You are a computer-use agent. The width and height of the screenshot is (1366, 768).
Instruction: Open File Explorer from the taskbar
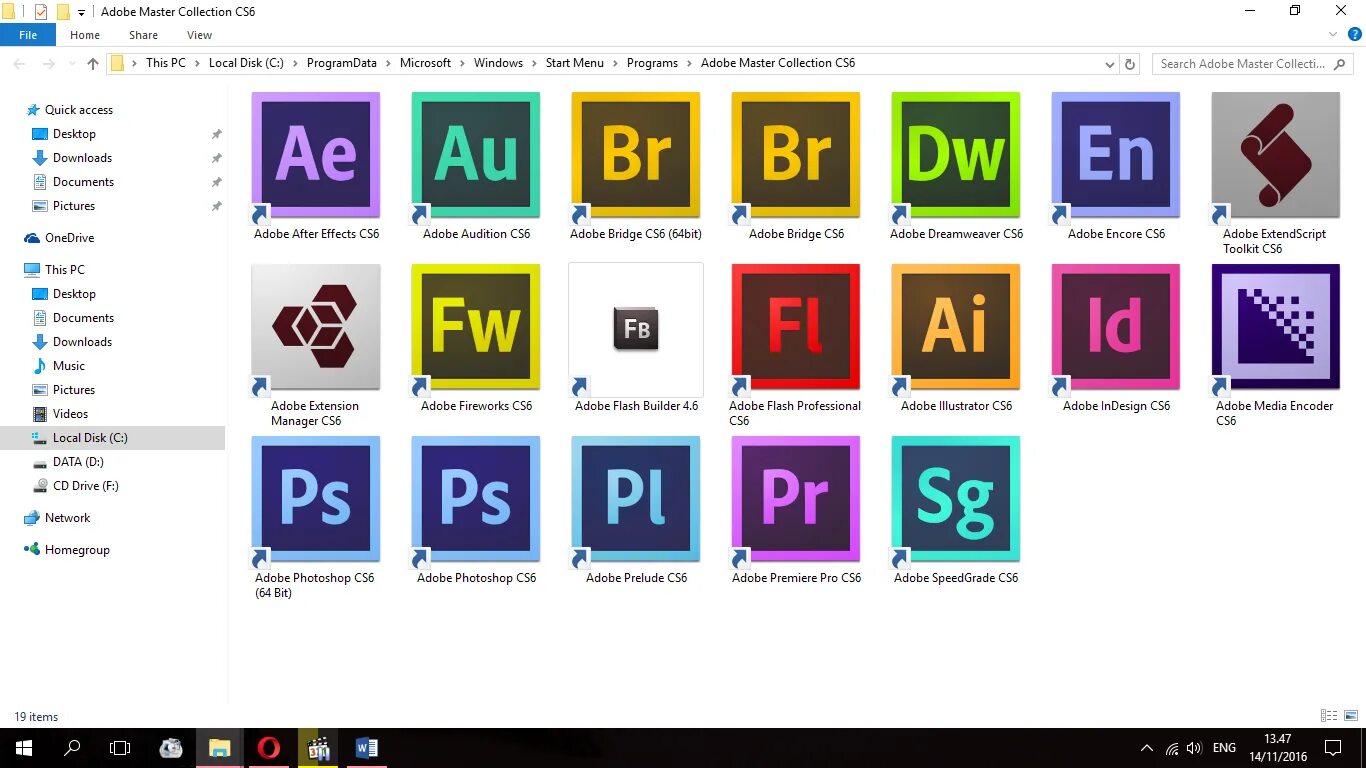coord(220,748)
